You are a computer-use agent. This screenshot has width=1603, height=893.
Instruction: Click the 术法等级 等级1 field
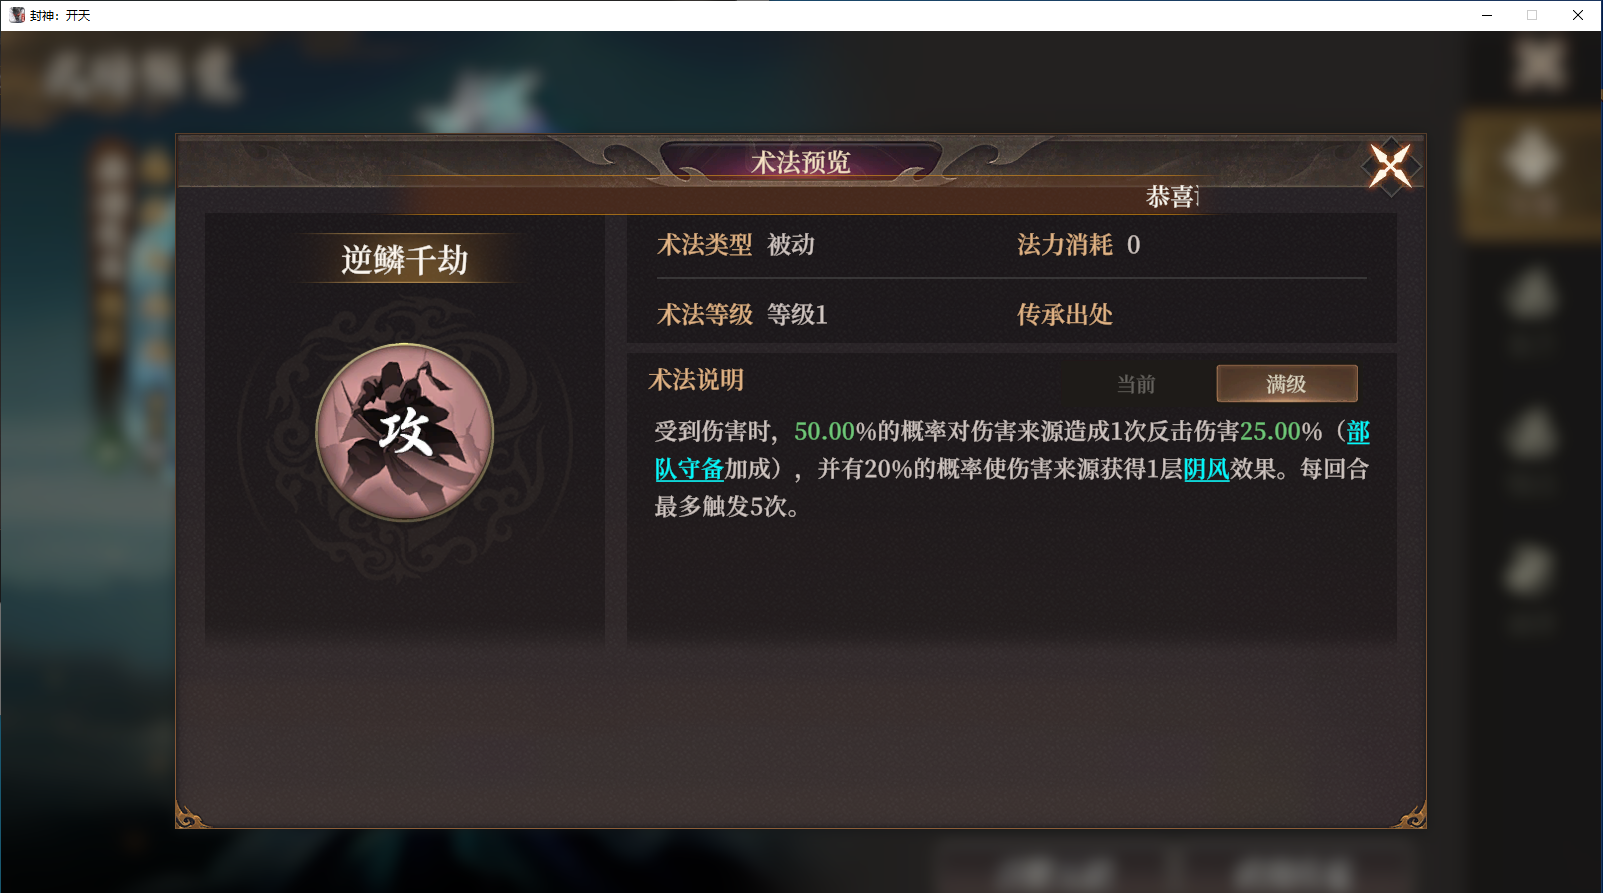point(742,315)
